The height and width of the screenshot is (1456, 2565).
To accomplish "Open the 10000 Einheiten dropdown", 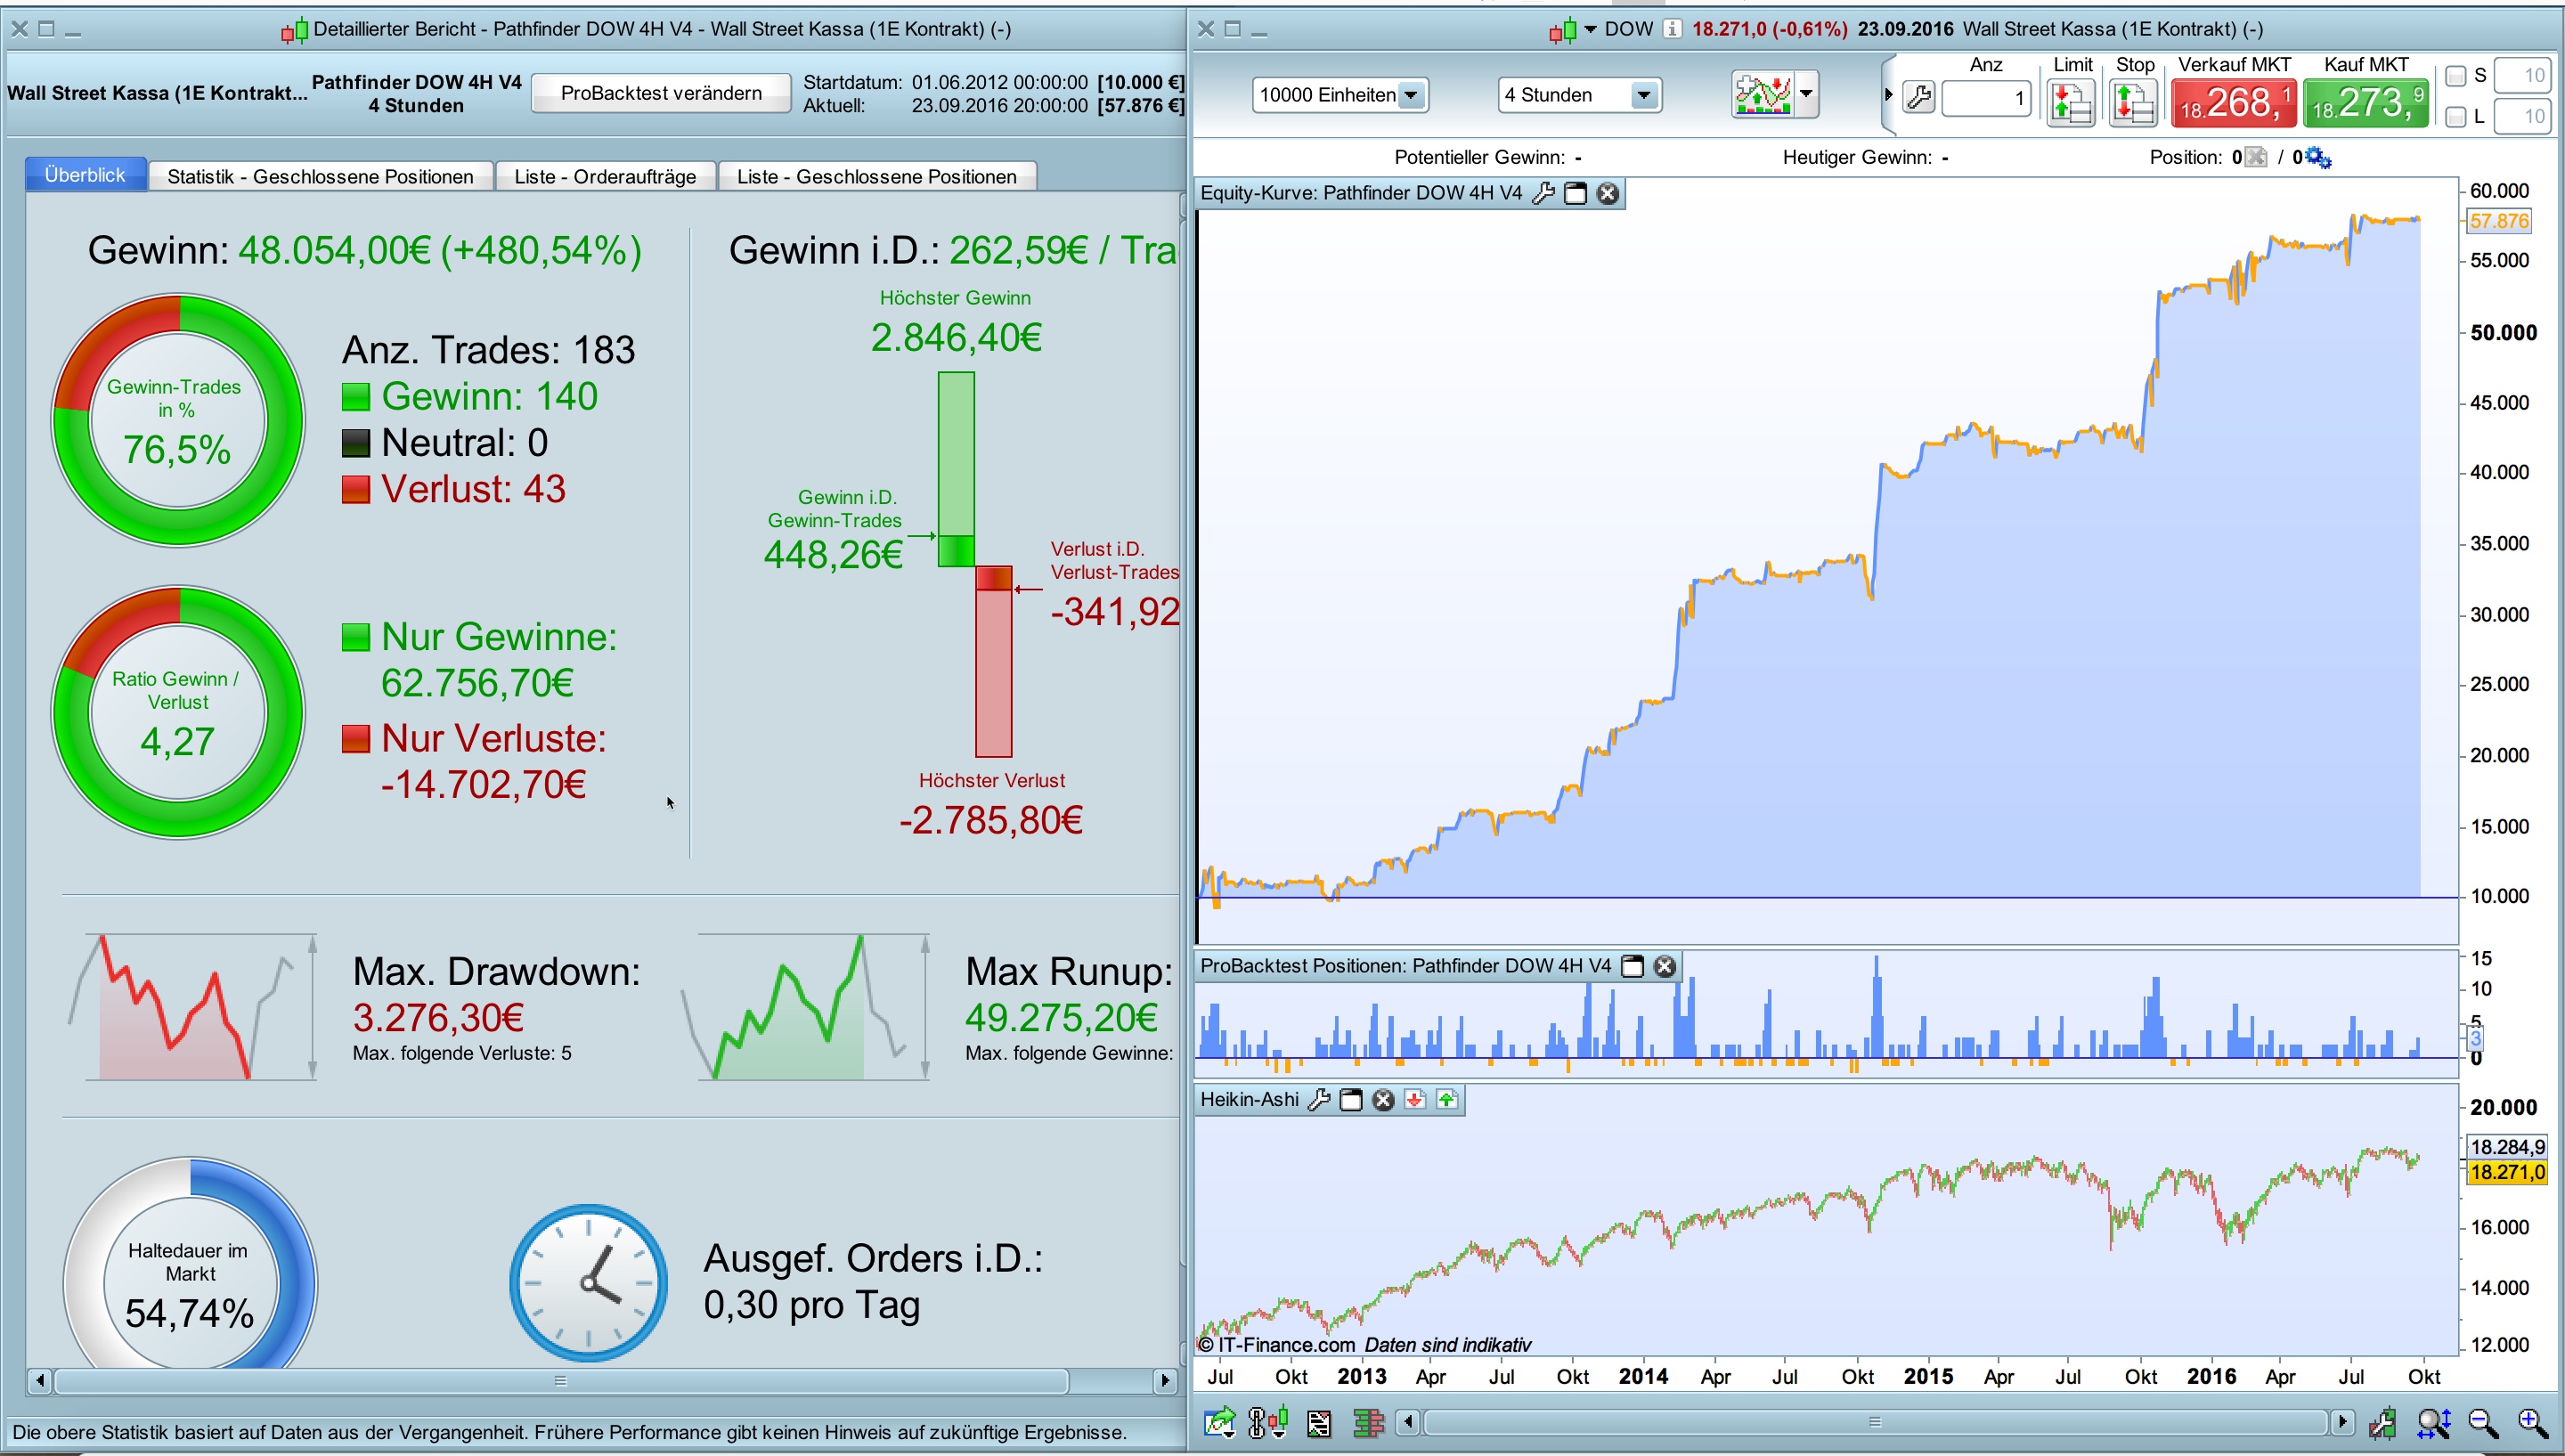I will pyautogui.click(x=1411, y=95).
